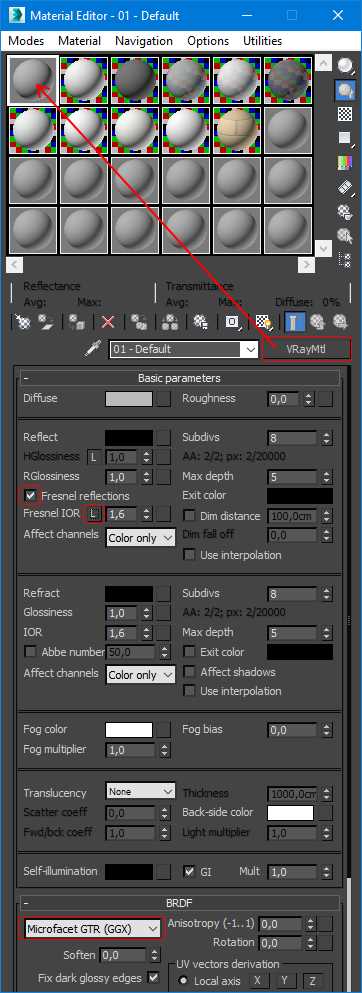362x993 pixels.
Task: Collapse the Basic parameters rollout
Action: point(180,378)
